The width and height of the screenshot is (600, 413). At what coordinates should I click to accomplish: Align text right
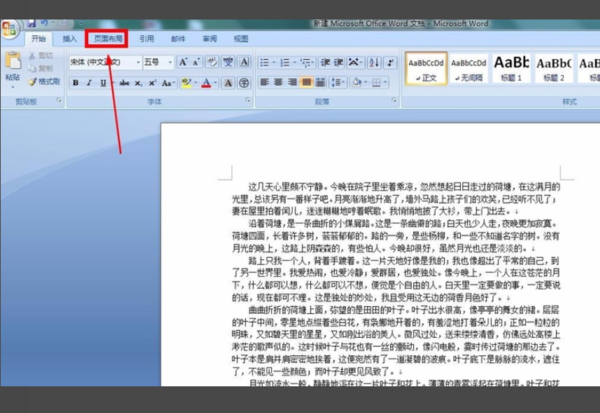tap(292, 82)
